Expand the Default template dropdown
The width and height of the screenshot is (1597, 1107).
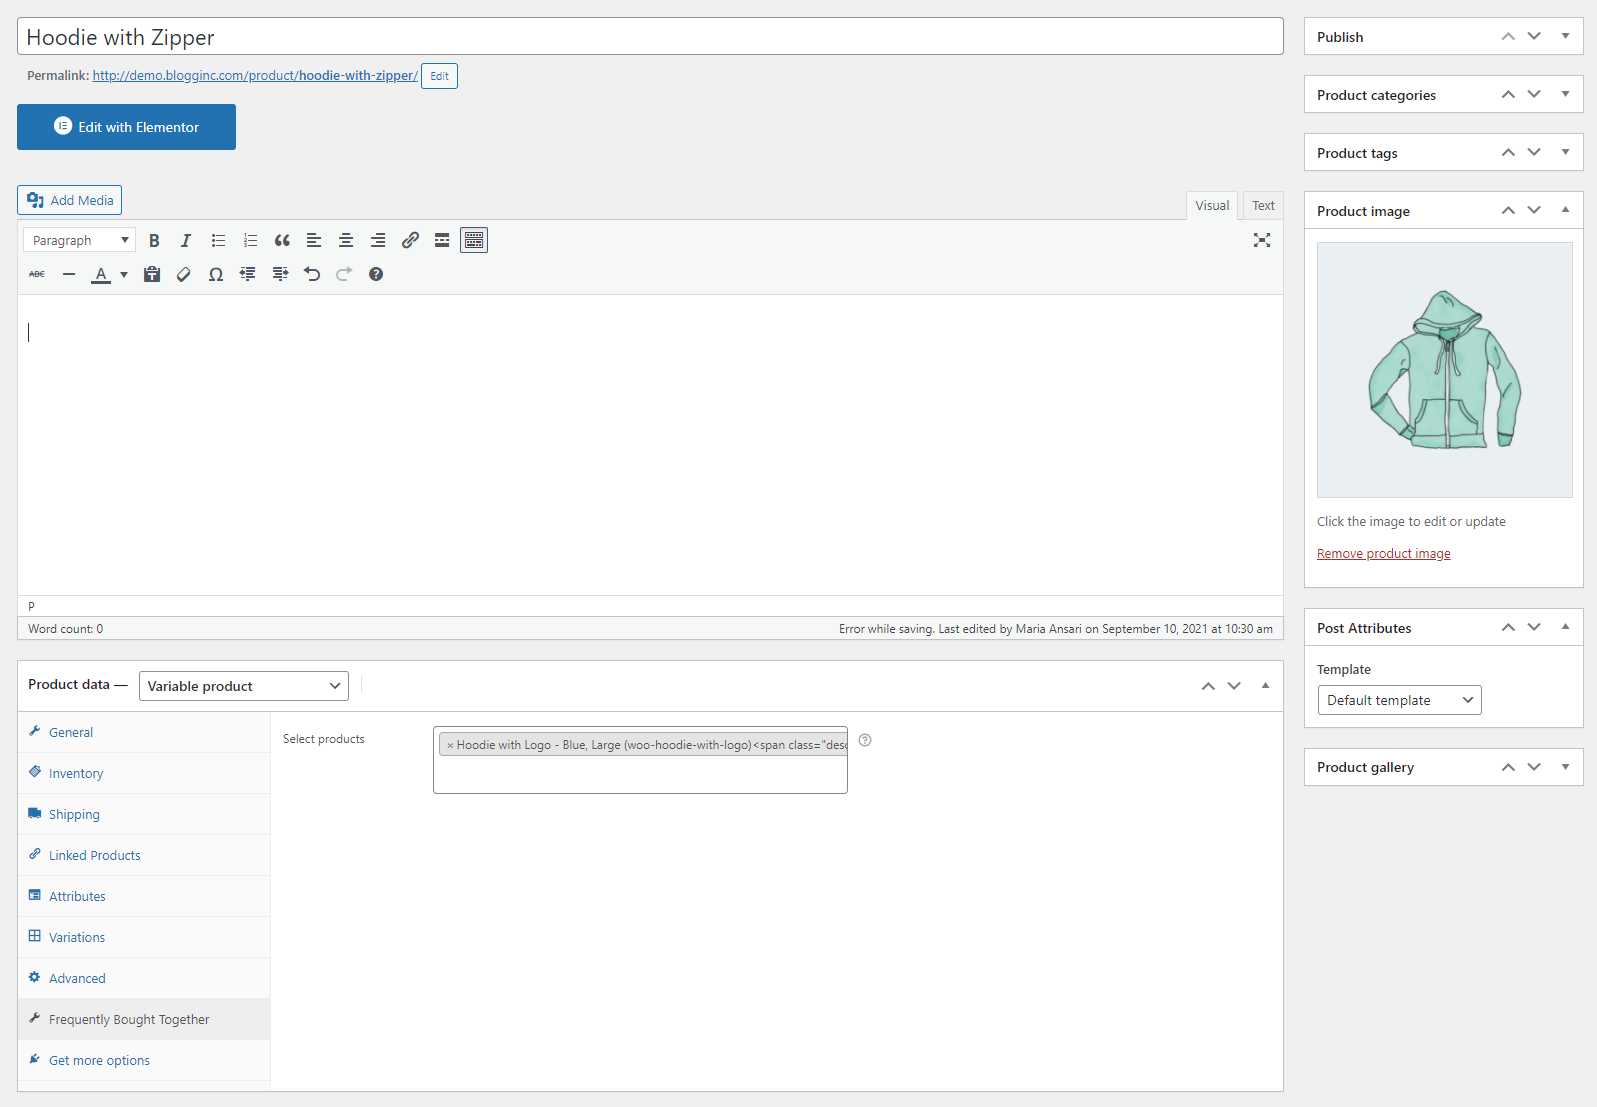pyautogui.click(x=1399, y=700)
